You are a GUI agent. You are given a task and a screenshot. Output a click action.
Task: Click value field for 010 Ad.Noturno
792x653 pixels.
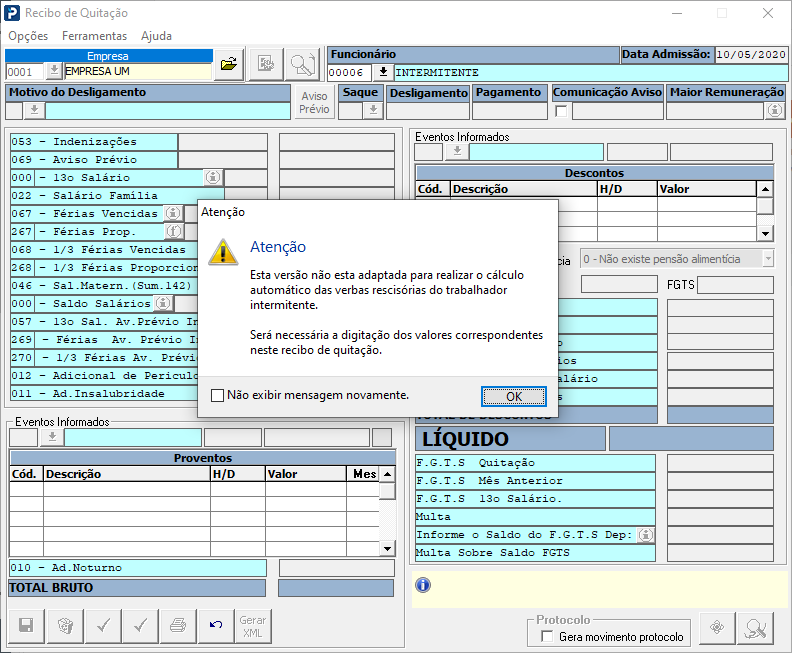pyautogui.click(x=336, y=568)
